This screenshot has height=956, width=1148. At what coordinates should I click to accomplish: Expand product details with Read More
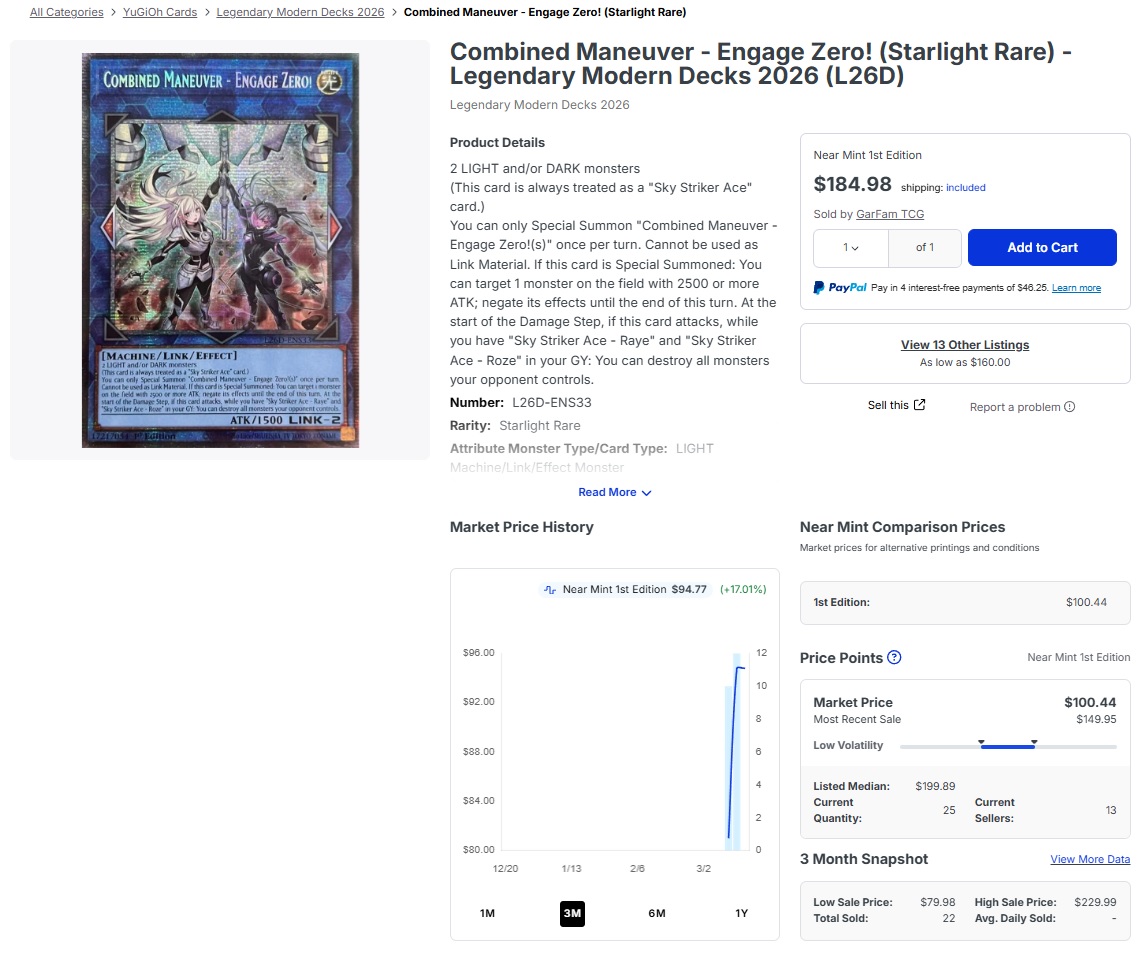[614, 493]
